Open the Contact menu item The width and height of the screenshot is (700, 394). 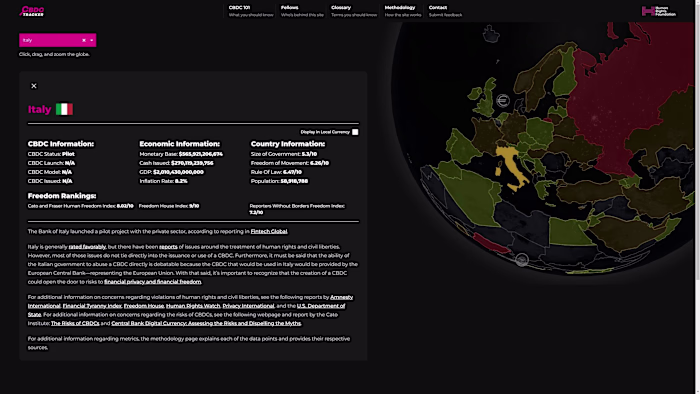coord(446,11)
